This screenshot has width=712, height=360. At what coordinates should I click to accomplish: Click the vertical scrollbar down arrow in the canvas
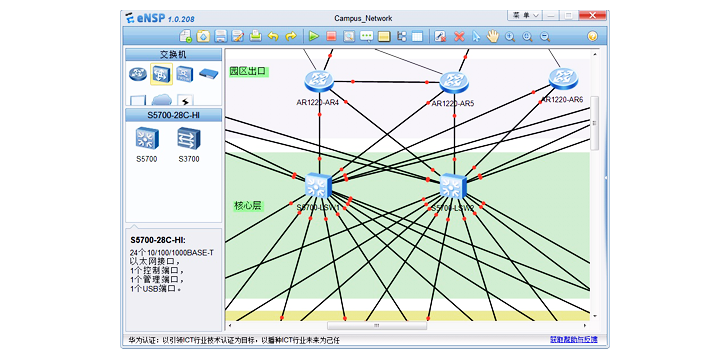click(595, 316)
